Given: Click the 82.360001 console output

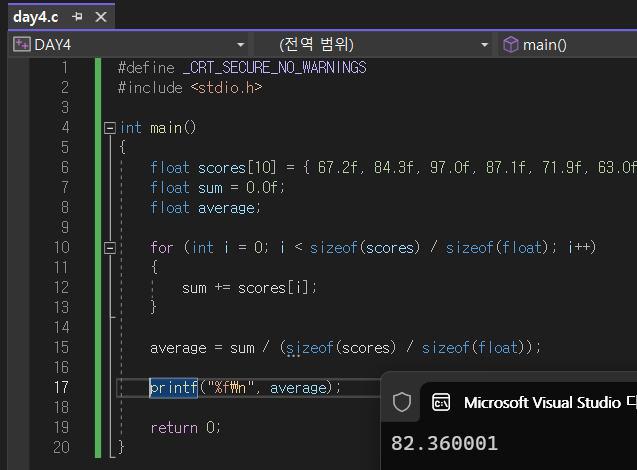Looking at the screenshot, I should [444, 443].
